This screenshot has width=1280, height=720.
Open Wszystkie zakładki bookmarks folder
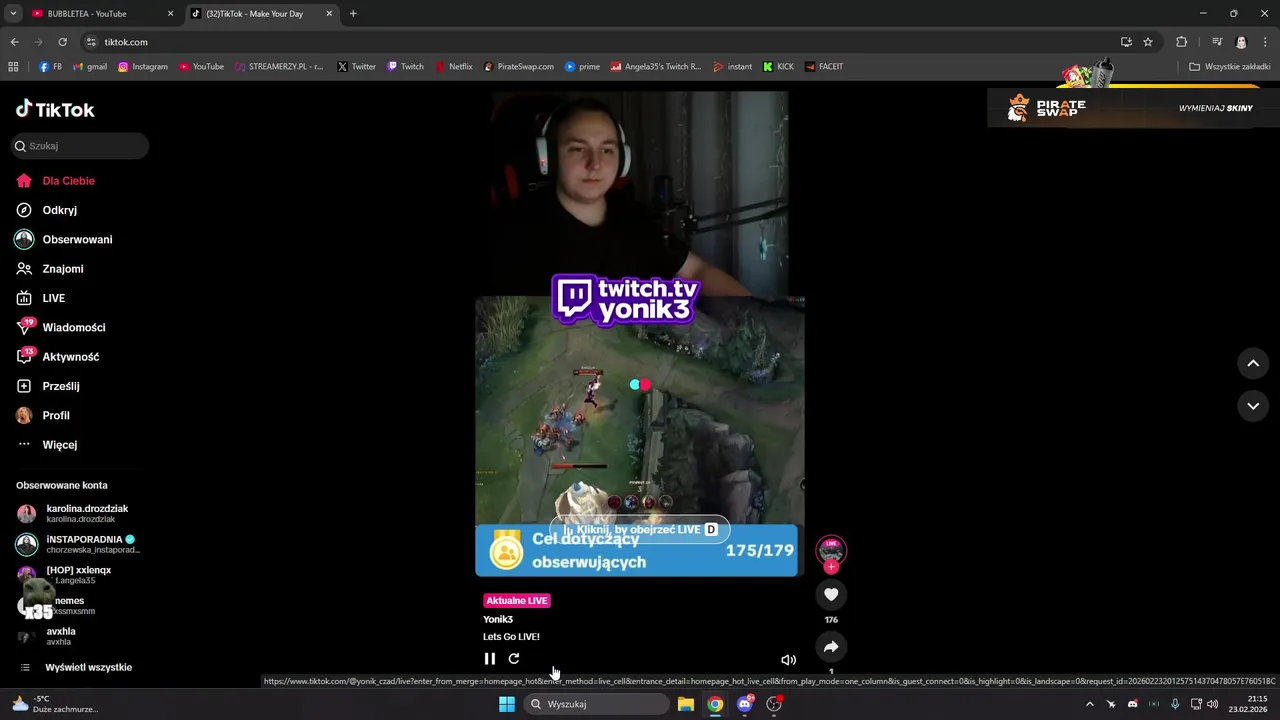pos(1230,67)
